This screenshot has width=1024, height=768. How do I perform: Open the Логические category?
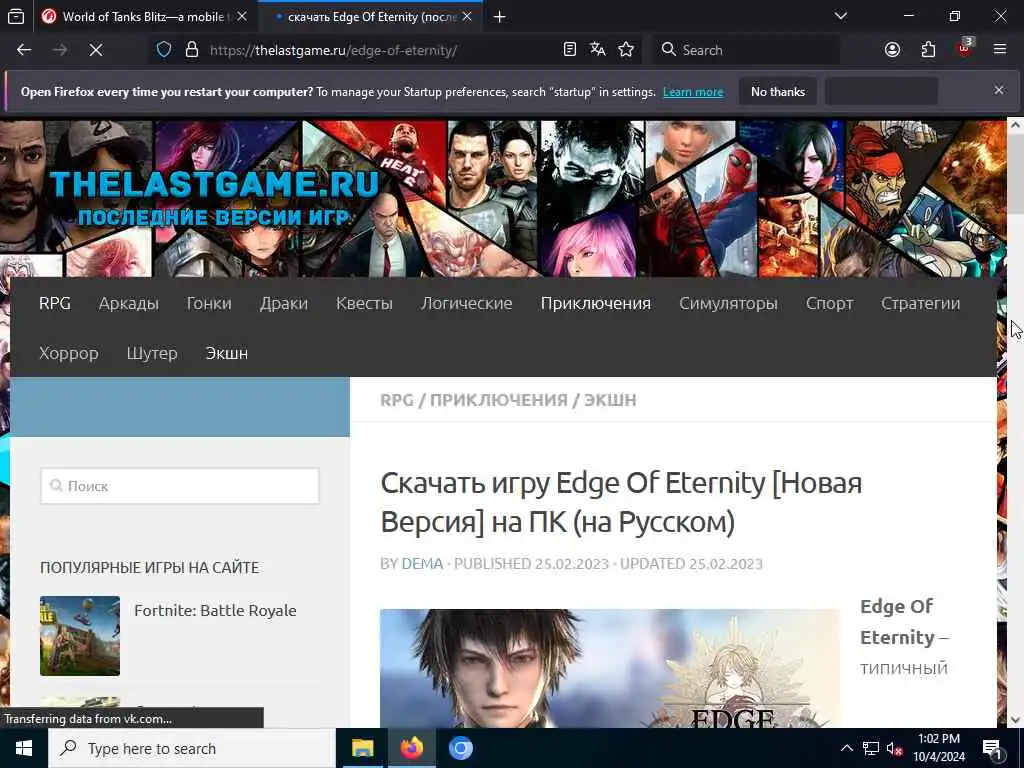(466, 303)
